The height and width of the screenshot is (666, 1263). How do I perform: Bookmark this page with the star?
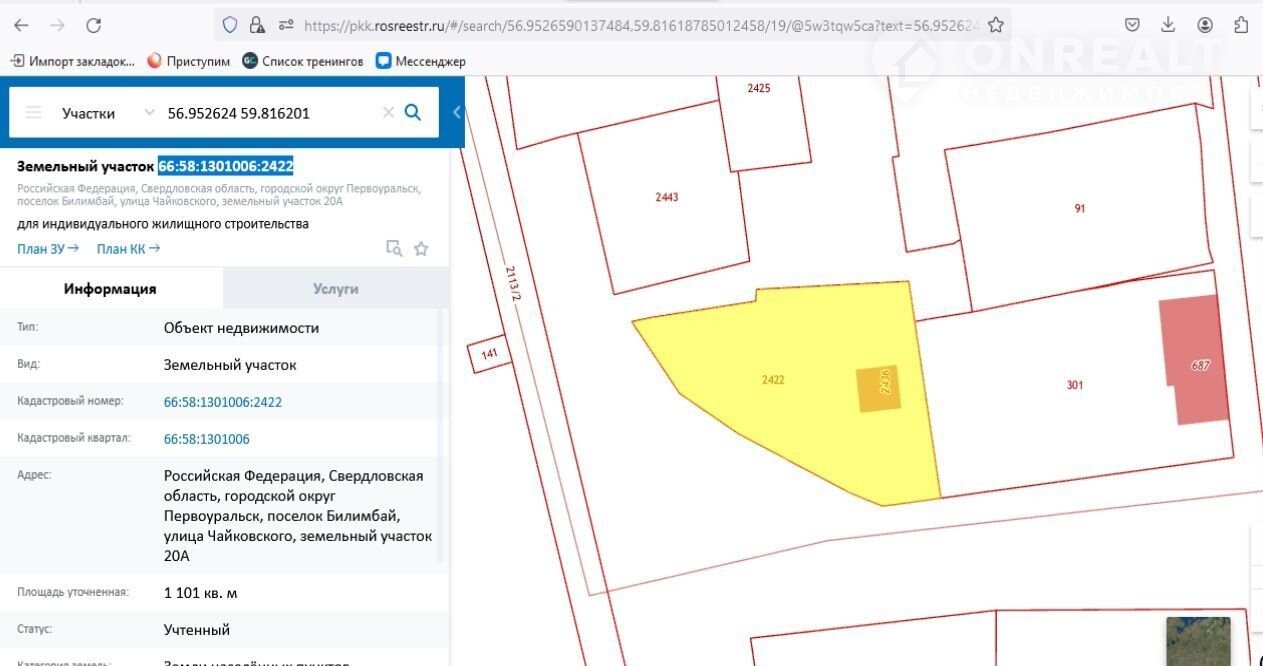click(995, 25)
